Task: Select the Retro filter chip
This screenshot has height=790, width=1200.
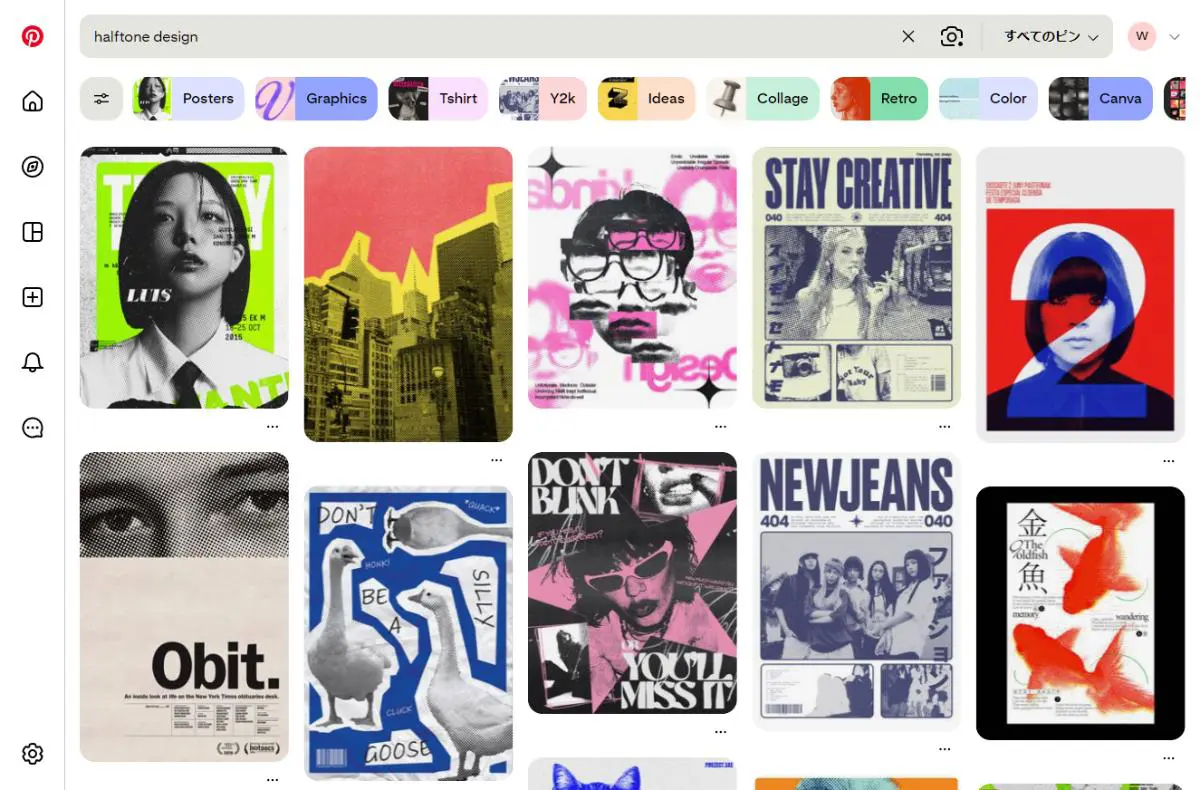Action: click(x=879, y=99)
